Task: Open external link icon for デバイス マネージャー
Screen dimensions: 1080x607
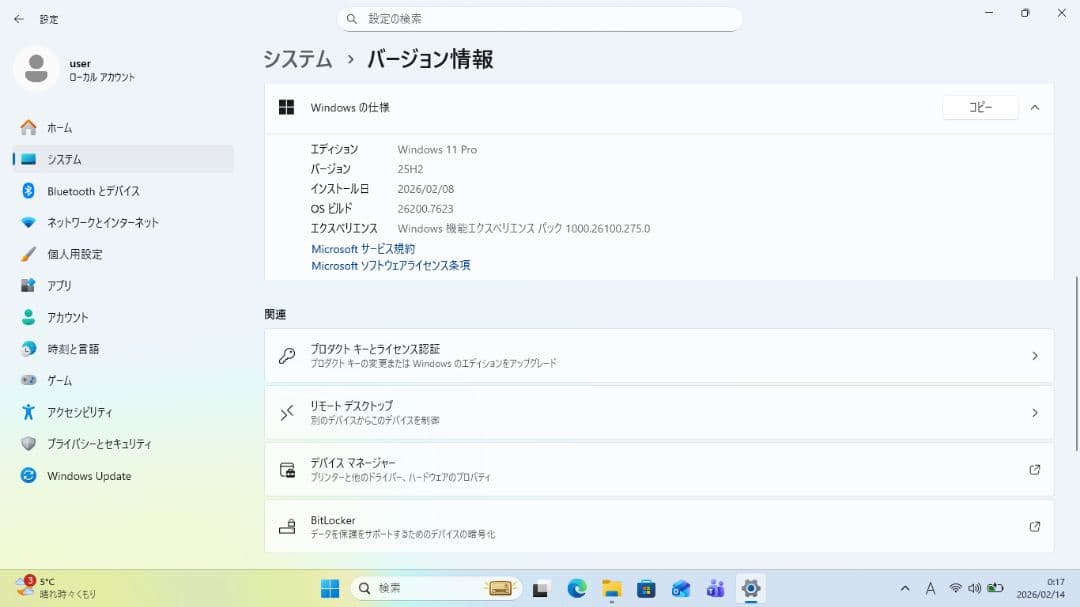Action: click(1034, 470)
